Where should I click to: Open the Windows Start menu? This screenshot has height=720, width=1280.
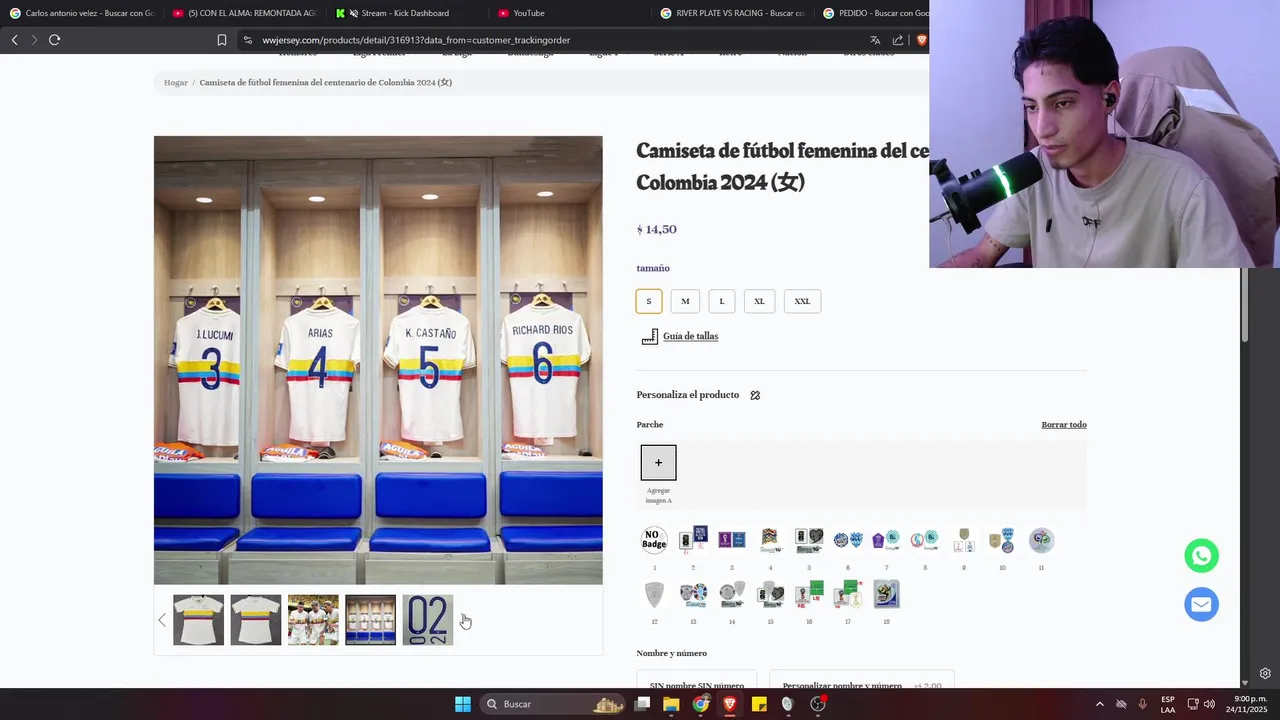463,704
